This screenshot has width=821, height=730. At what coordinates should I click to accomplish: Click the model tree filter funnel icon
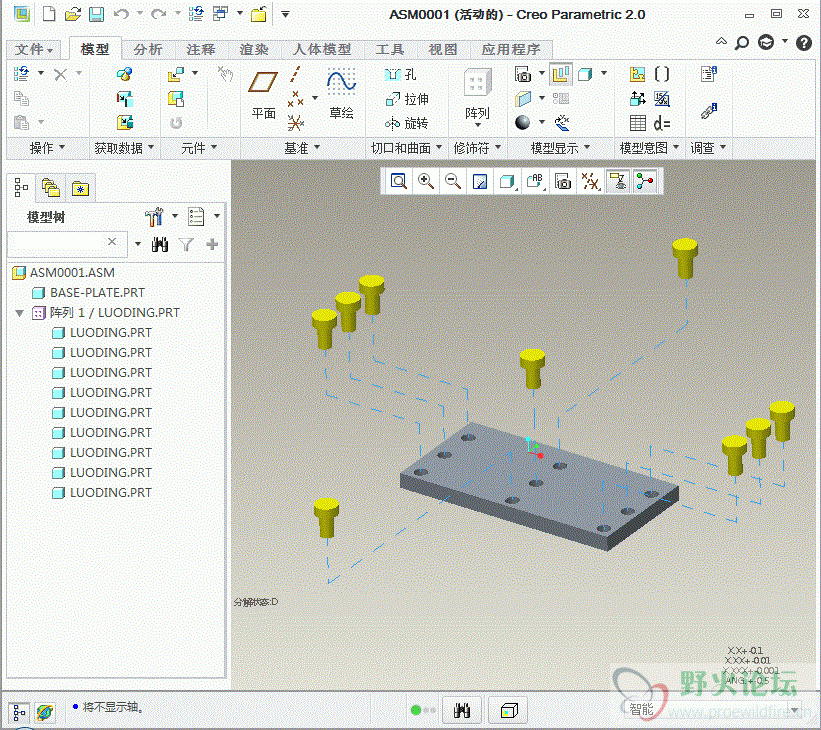186,244
